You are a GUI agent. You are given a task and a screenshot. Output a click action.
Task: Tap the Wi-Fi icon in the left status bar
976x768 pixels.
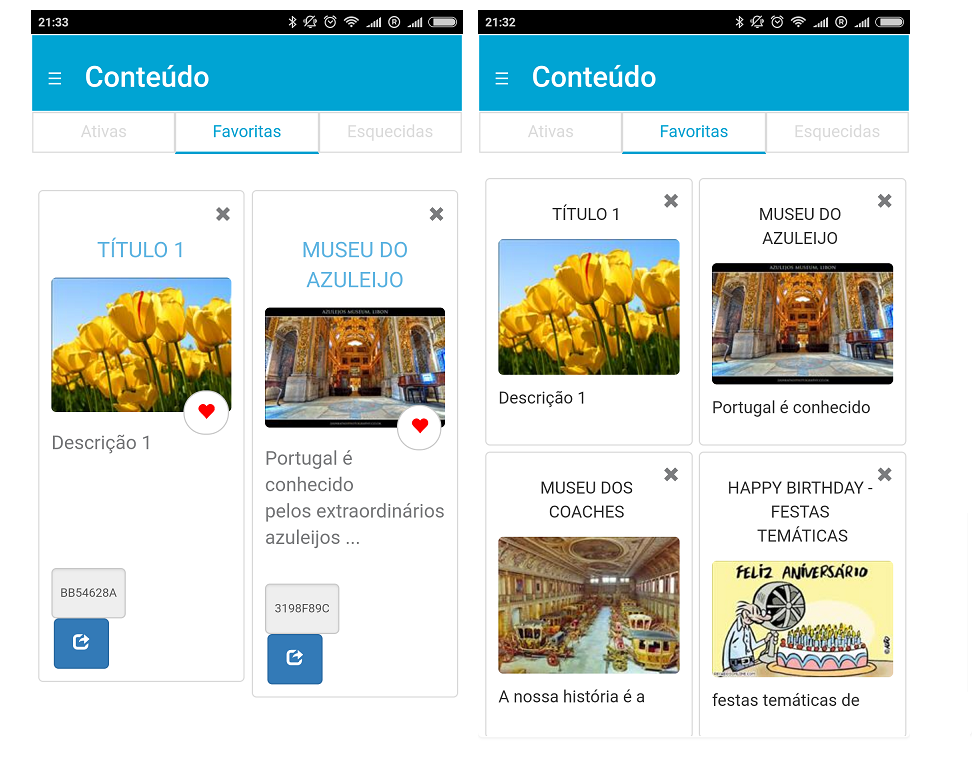coord(351,22)
